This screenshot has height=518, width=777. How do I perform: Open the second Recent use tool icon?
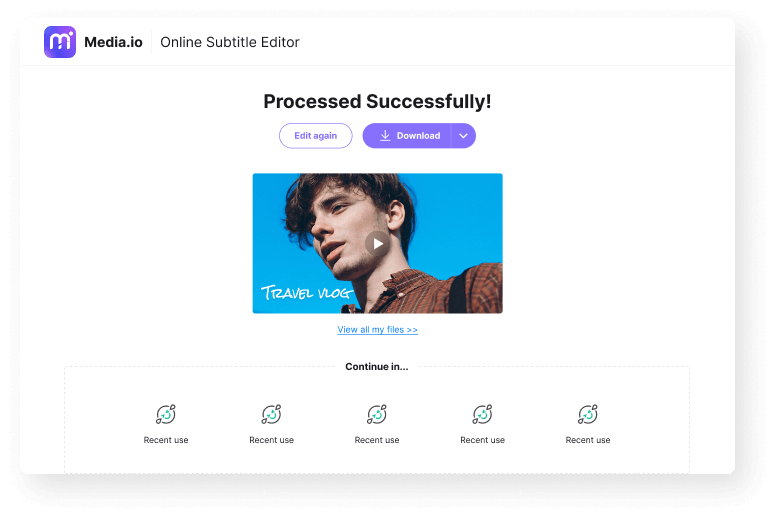pyautogui.click(x=271, y=414)
